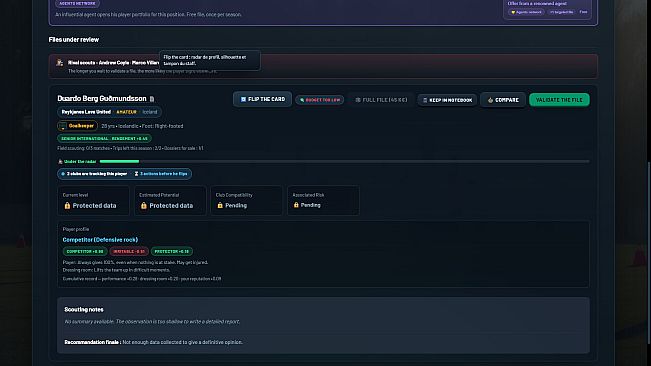The image size is (651, 366).
Task: Click the player name Duardo Berg Guðmundsson
Action: (102, 98)
